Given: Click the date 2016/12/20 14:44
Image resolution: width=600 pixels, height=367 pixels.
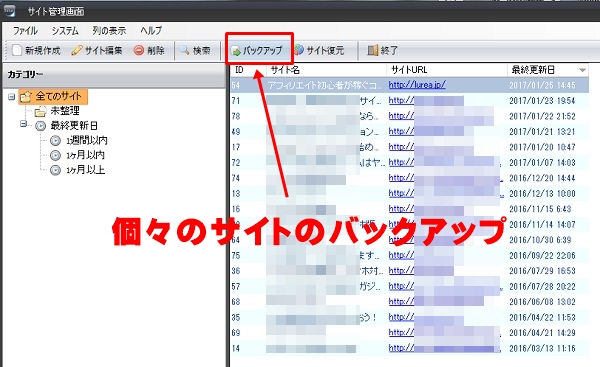Looking at the screenshot, I should (x=542, y=178).
